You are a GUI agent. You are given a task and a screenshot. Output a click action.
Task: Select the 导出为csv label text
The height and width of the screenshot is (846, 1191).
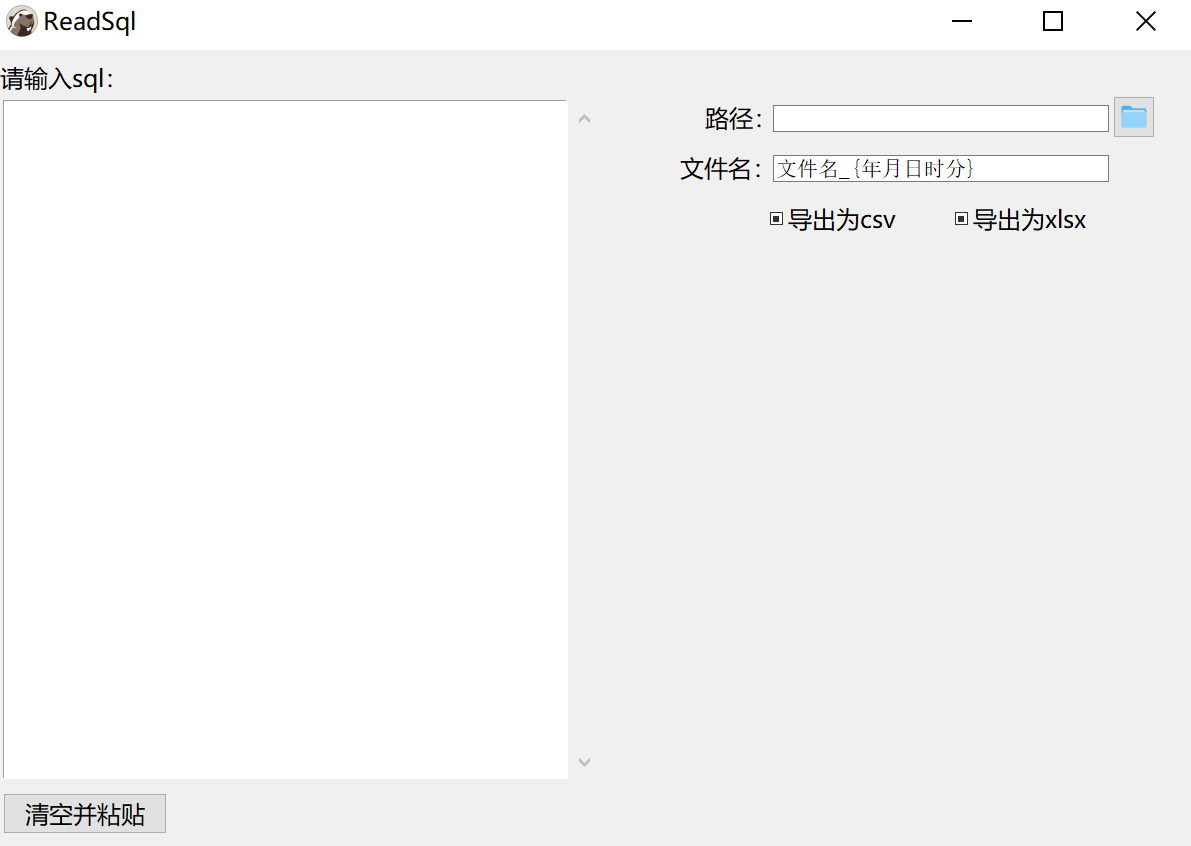840,219
